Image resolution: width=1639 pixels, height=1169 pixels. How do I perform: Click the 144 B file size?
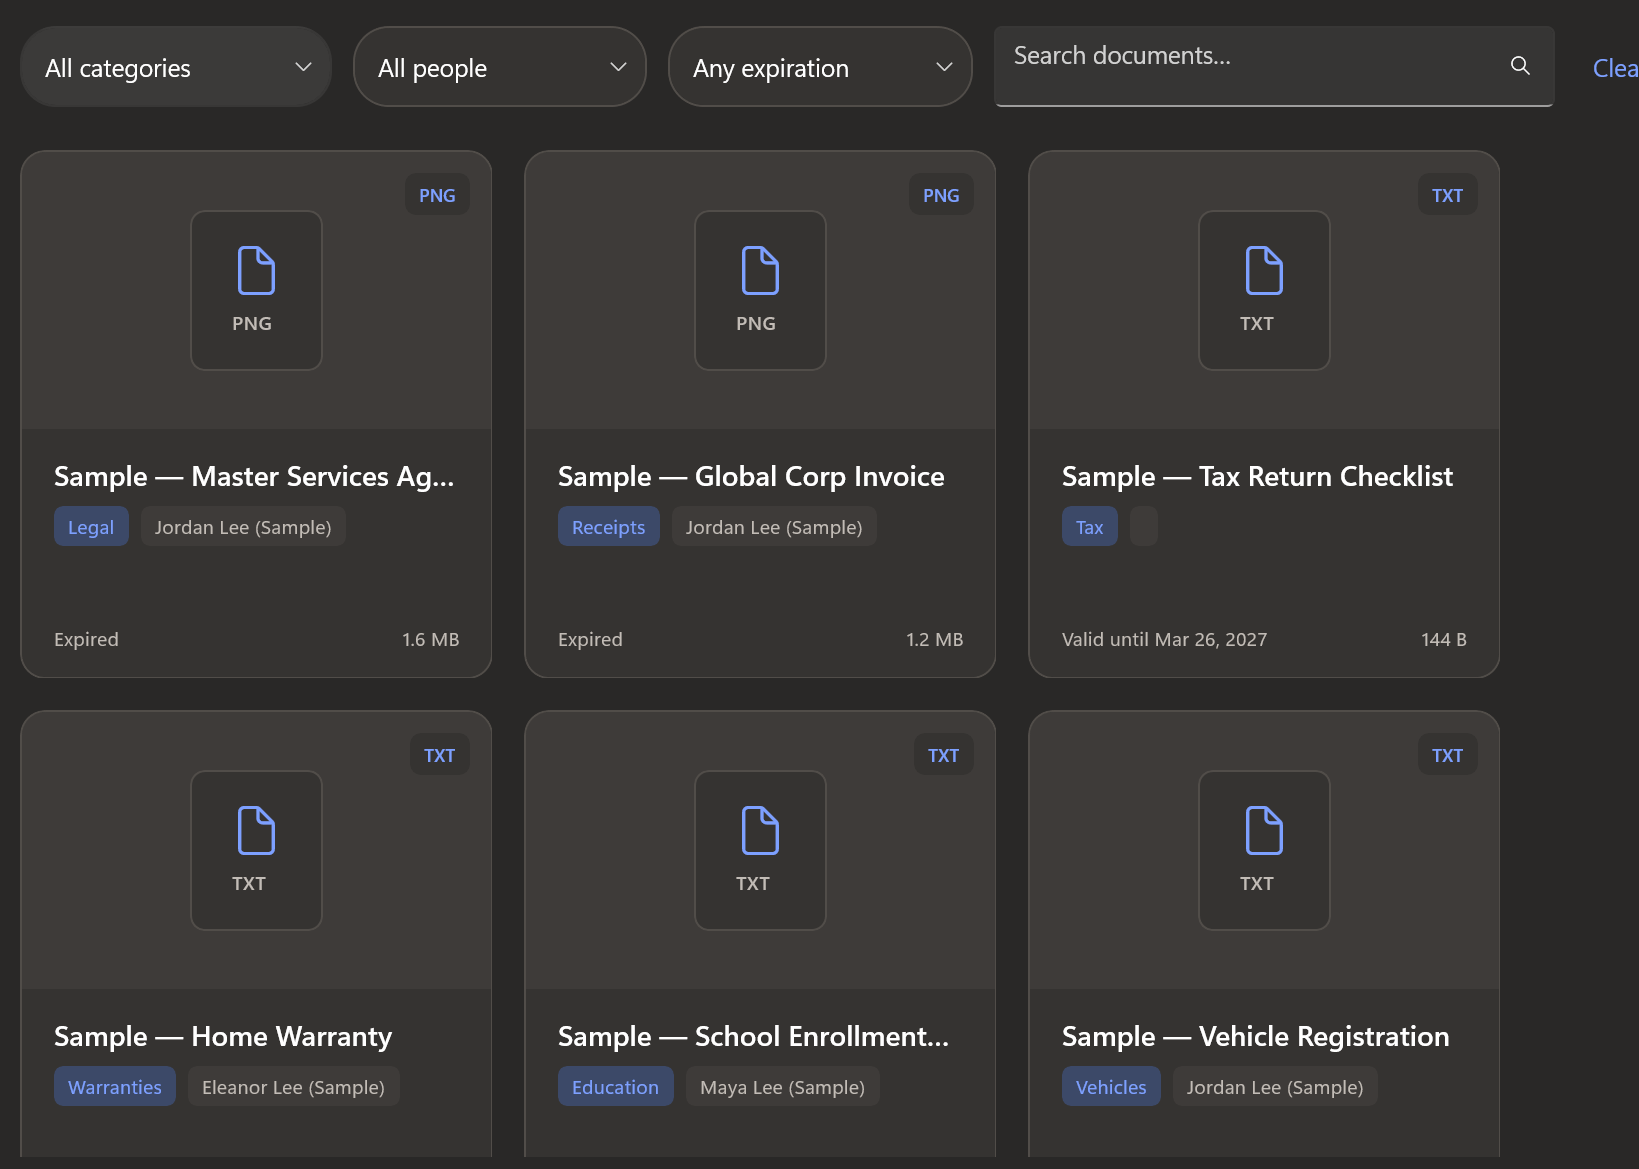click(1444, 639)
